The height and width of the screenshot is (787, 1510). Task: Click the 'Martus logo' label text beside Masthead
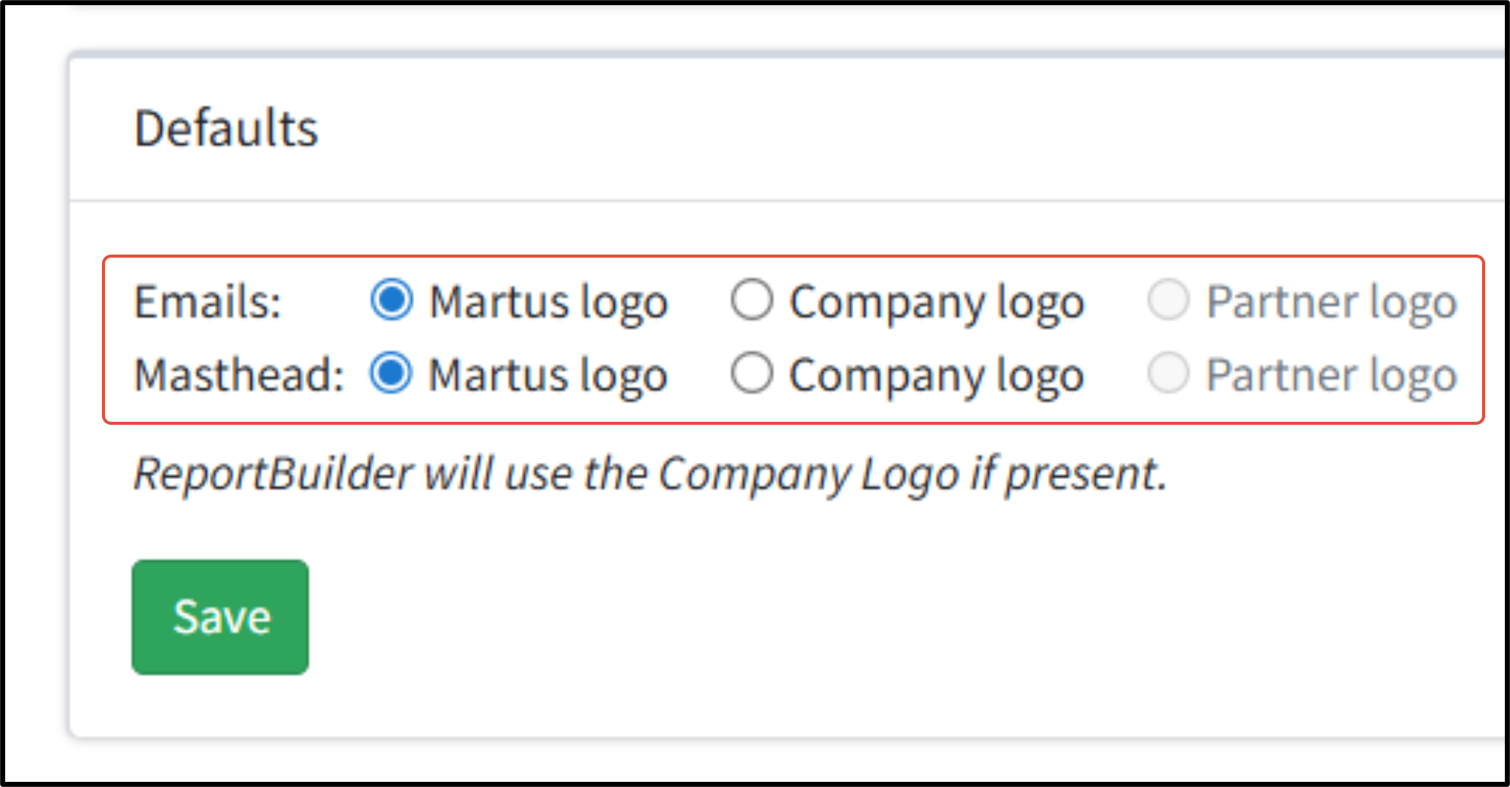[x=548, y=376]
